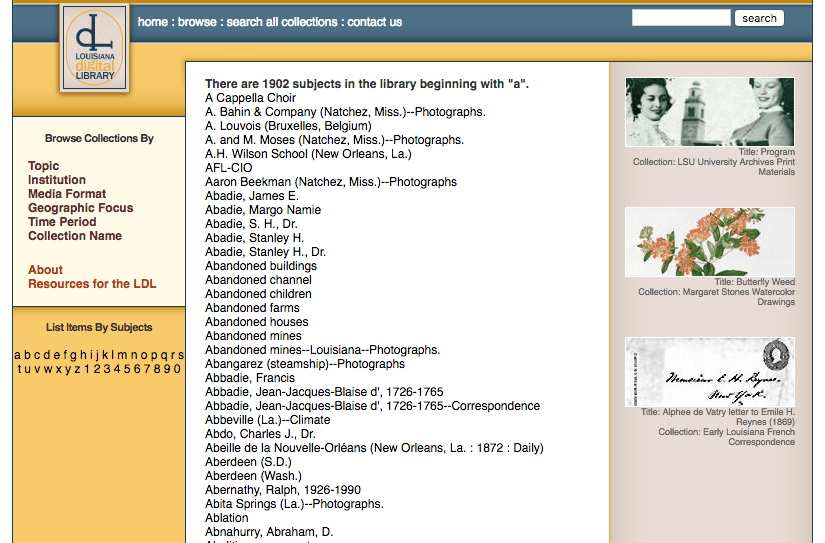
Task: List subjects starting with letter t
Action: (20, 369)
